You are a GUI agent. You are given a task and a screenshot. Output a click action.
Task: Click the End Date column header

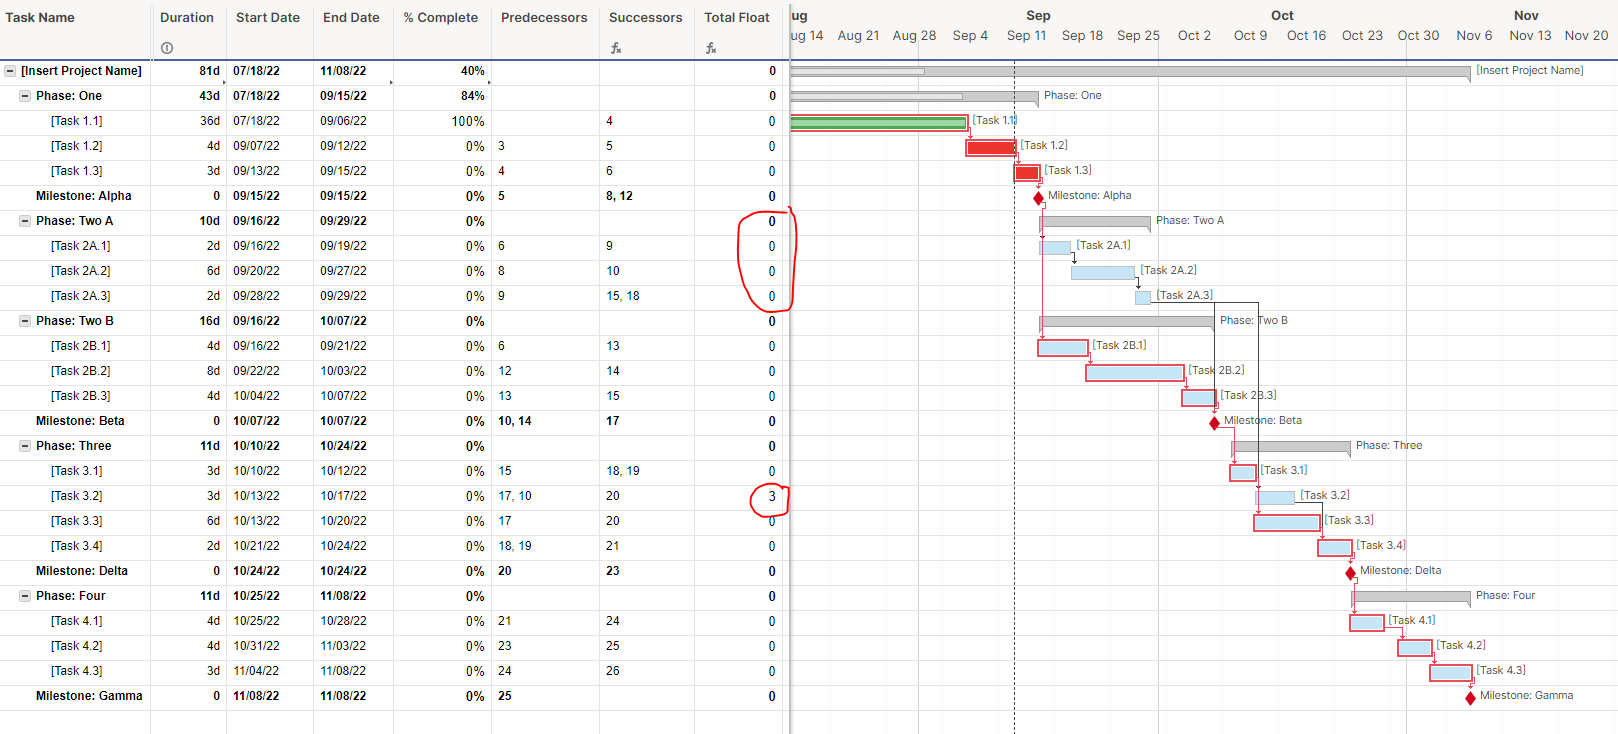pyautogui.click(x=351, y=17)
